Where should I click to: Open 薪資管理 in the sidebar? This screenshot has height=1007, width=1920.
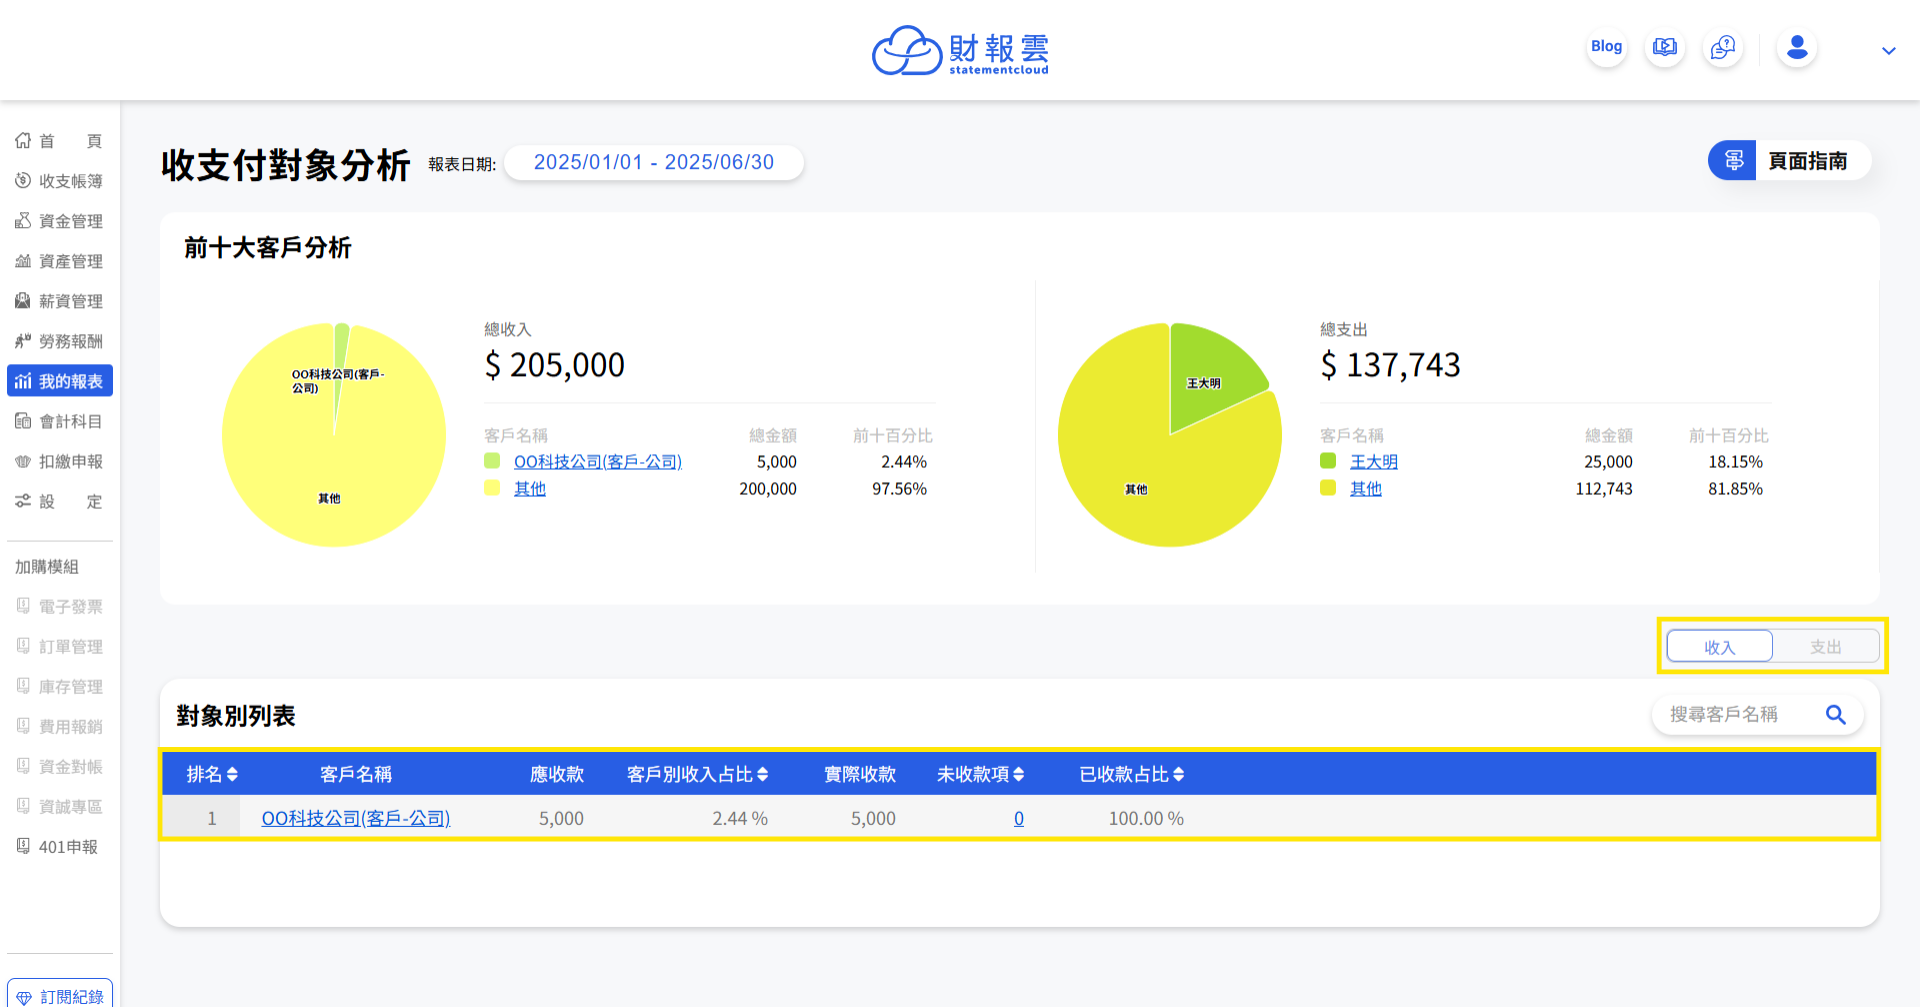59,301
